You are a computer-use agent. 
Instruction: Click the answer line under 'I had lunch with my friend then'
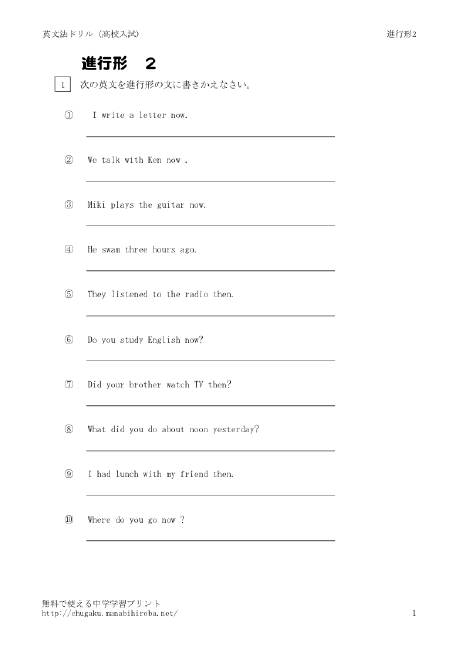[x=210, y=495]
